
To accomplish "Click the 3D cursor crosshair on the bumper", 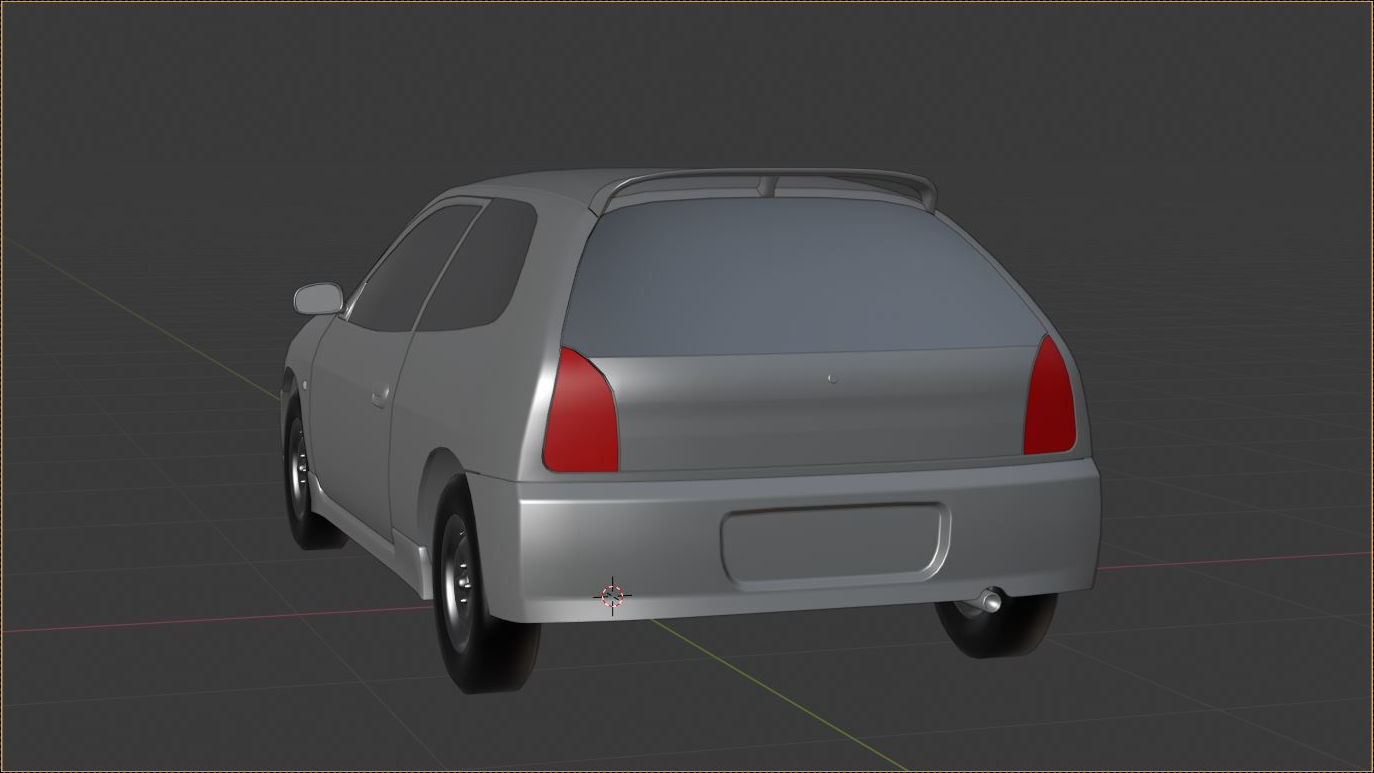I will click(612, 596).
